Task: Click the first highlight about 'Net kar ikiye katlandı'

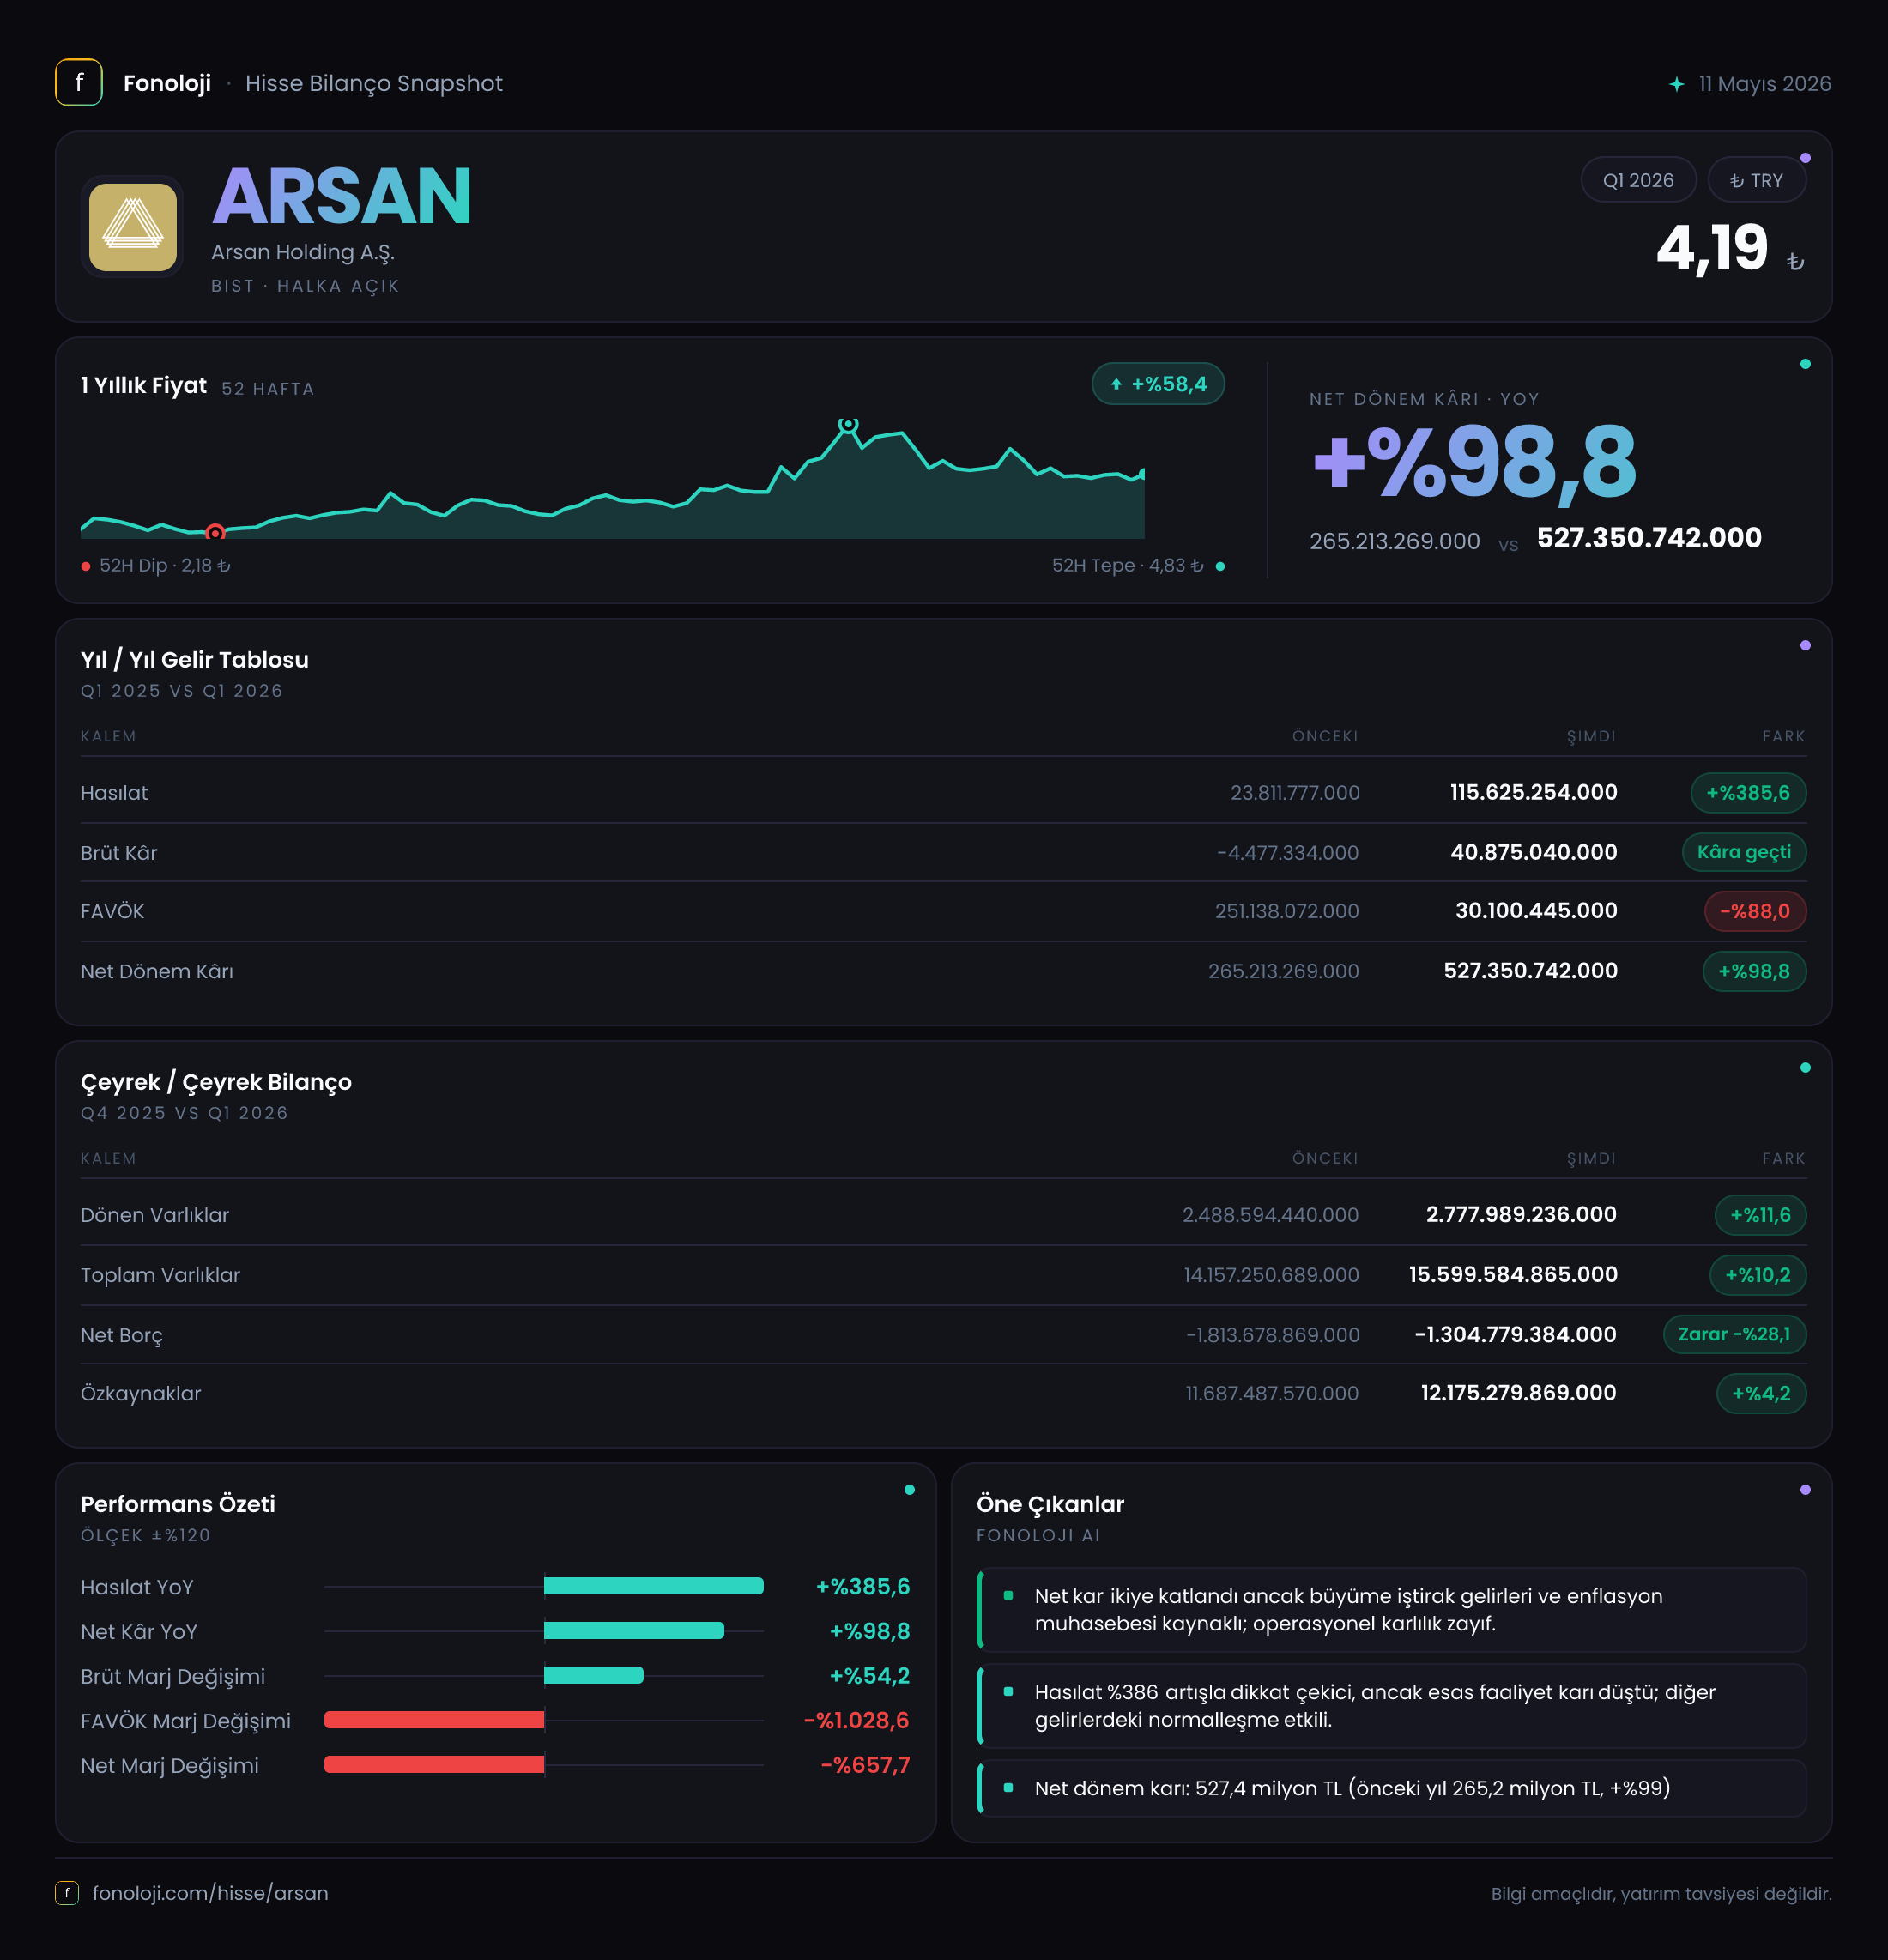Action: [1391, 1610]
